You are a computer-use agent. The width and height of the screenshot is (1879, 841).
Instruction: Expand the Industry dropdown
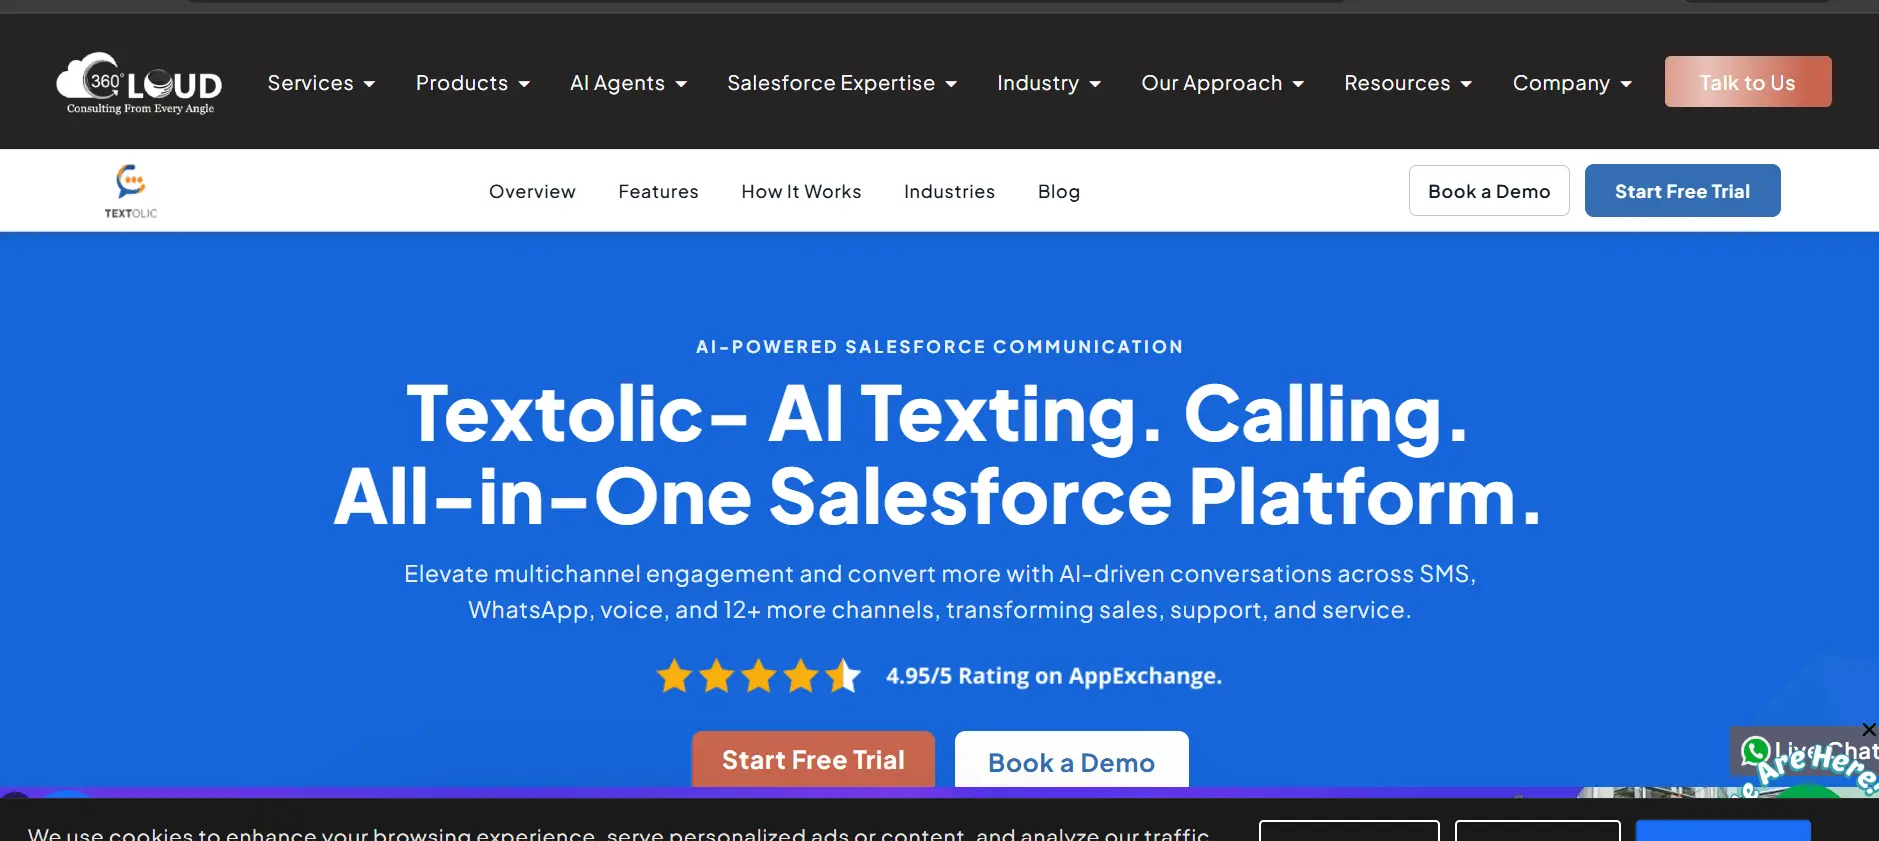(1049, 83)
